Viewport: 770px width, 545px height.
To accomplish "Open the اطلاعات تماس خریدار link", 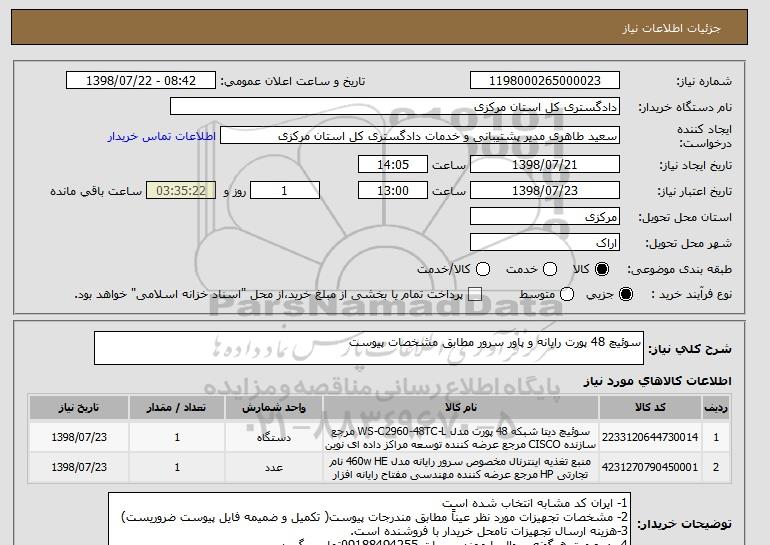I will [x=162, y=136].
